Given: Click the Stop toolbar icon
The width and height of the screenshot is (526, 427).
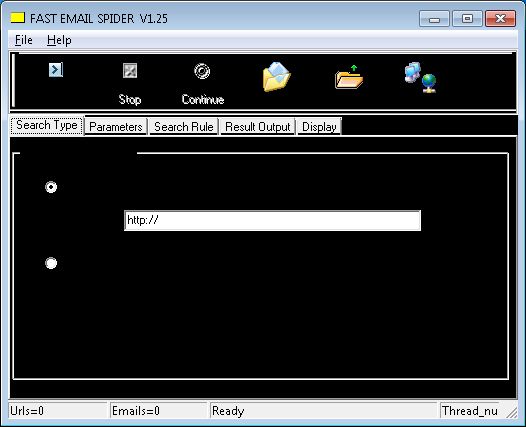Looking at the screenshot, I should 130,71.
